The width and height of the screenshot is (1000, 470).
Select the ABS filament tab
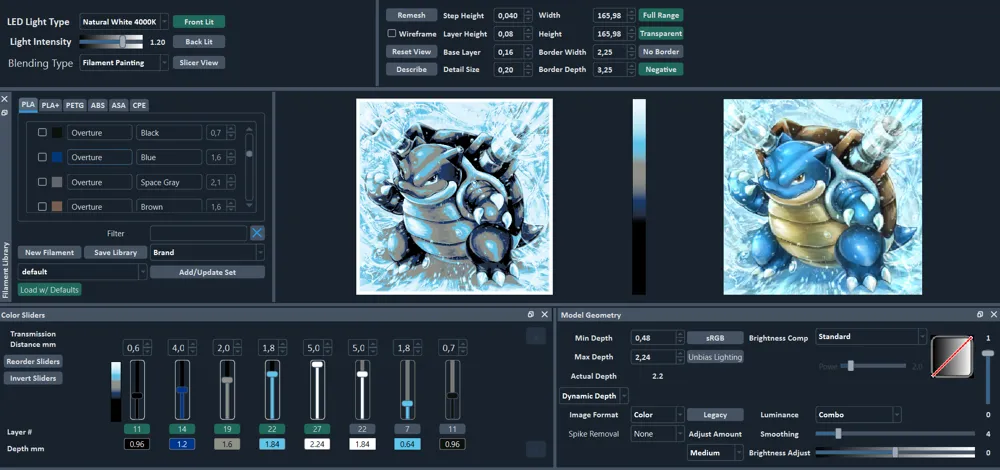click(x=98, y=105)
